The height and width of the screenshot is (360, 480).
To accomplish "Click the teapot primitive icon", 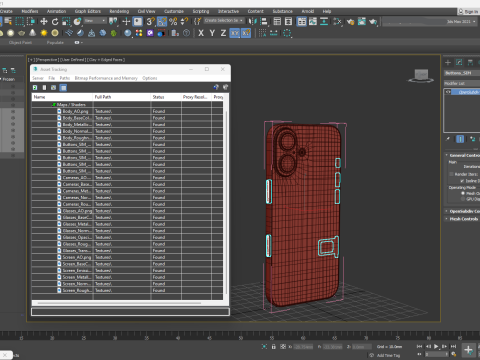I will tap(22, 33).
